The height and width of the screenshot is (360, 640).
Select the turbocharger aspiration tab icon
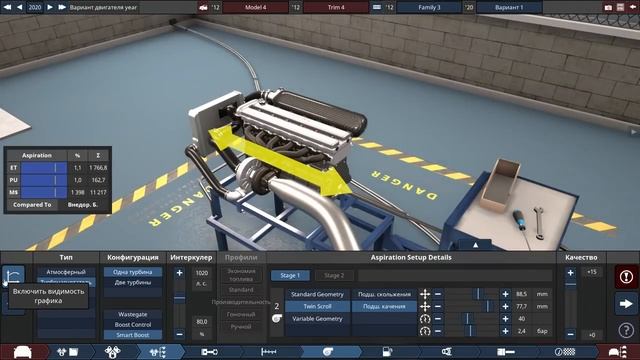coord(328,352)
